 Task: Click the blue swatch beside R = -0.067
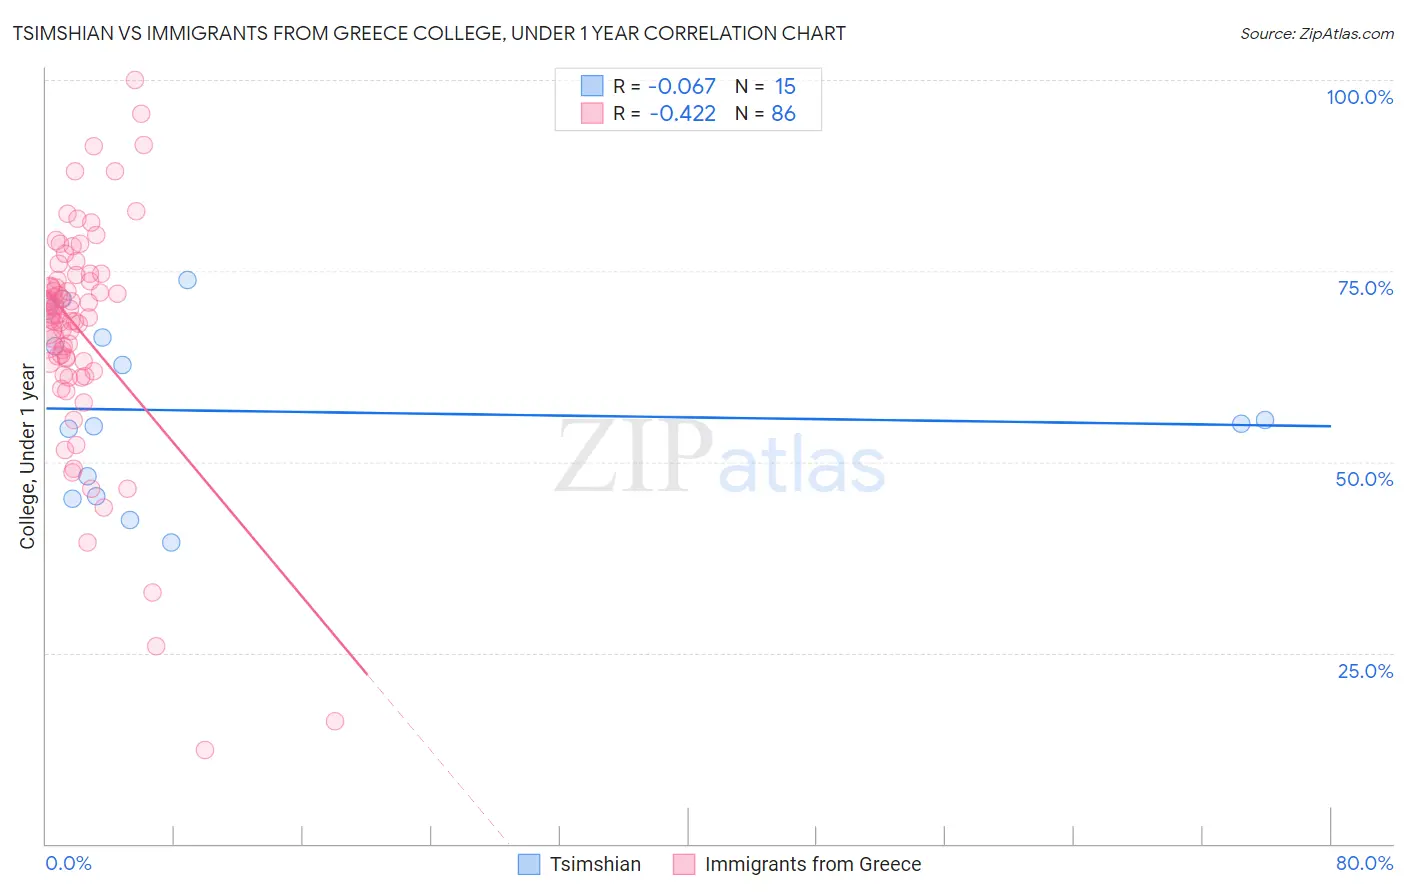(592, 86)
